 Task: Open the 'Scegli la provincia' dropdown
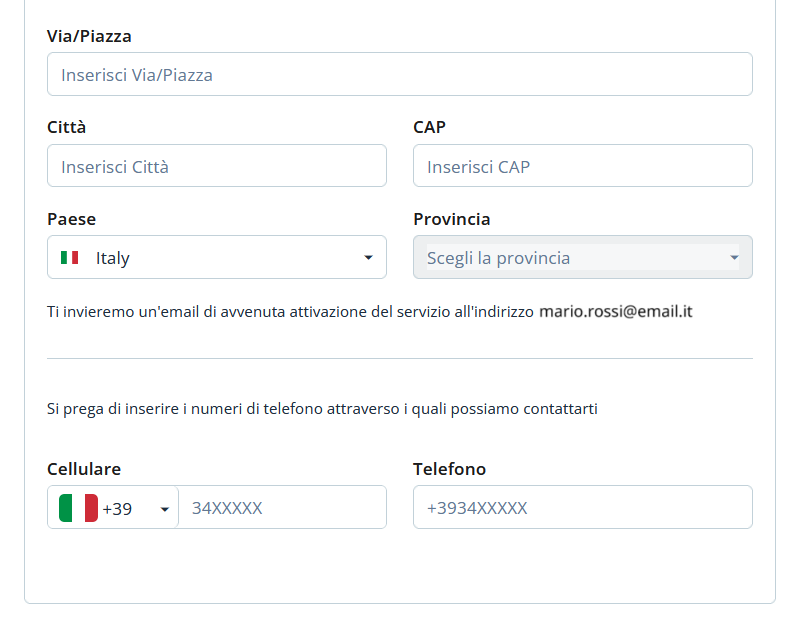click(x=582, y=258)
